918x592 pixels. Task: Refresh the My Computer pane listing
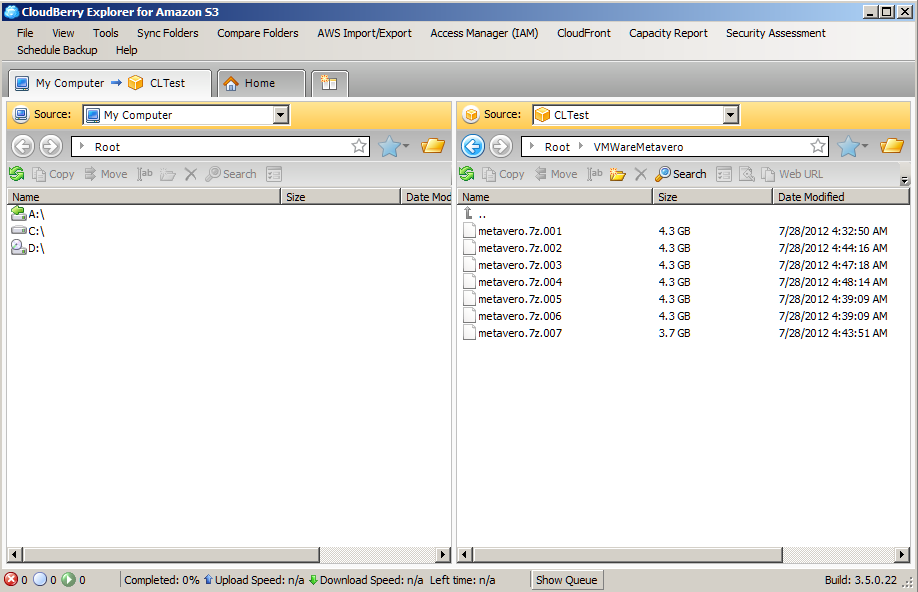pos(17,173)
